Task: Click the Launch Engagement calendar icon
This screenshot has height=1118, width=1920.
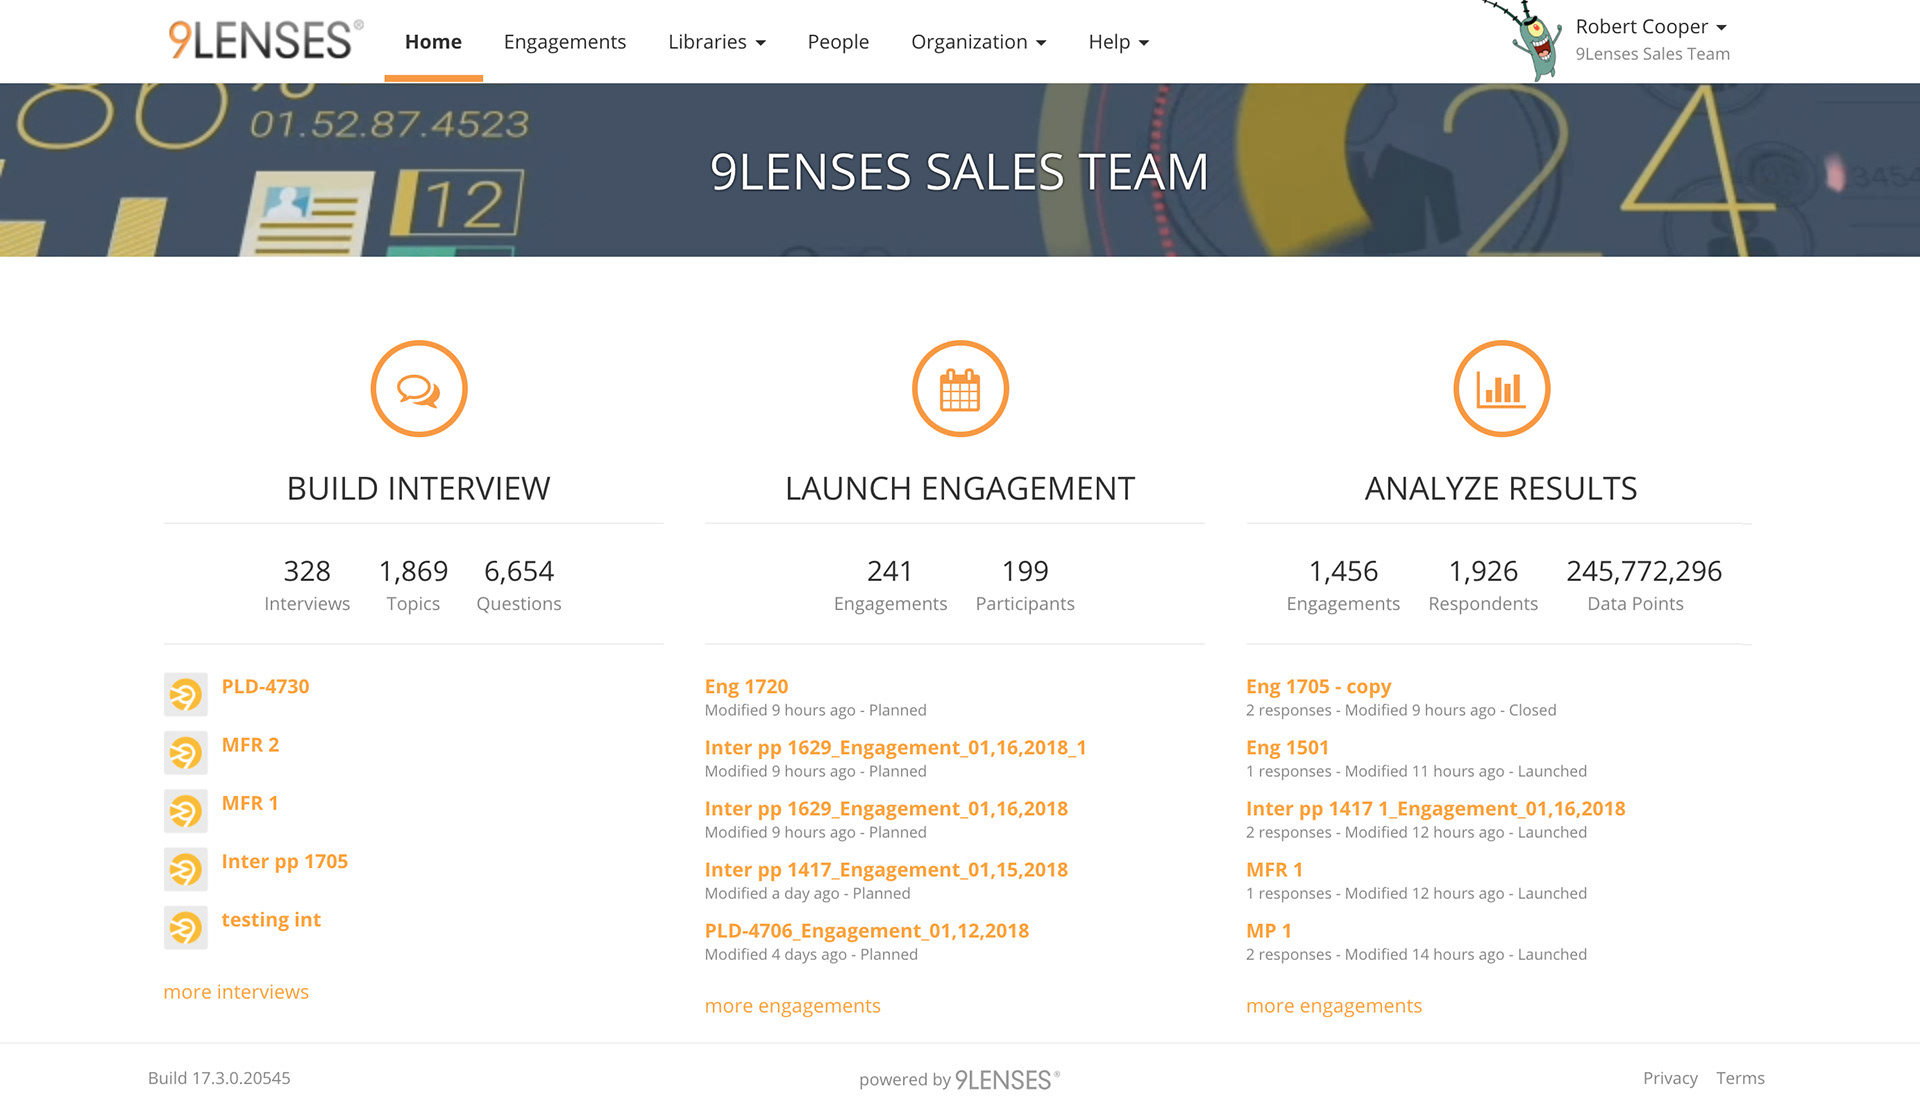Action: (960, 389)
